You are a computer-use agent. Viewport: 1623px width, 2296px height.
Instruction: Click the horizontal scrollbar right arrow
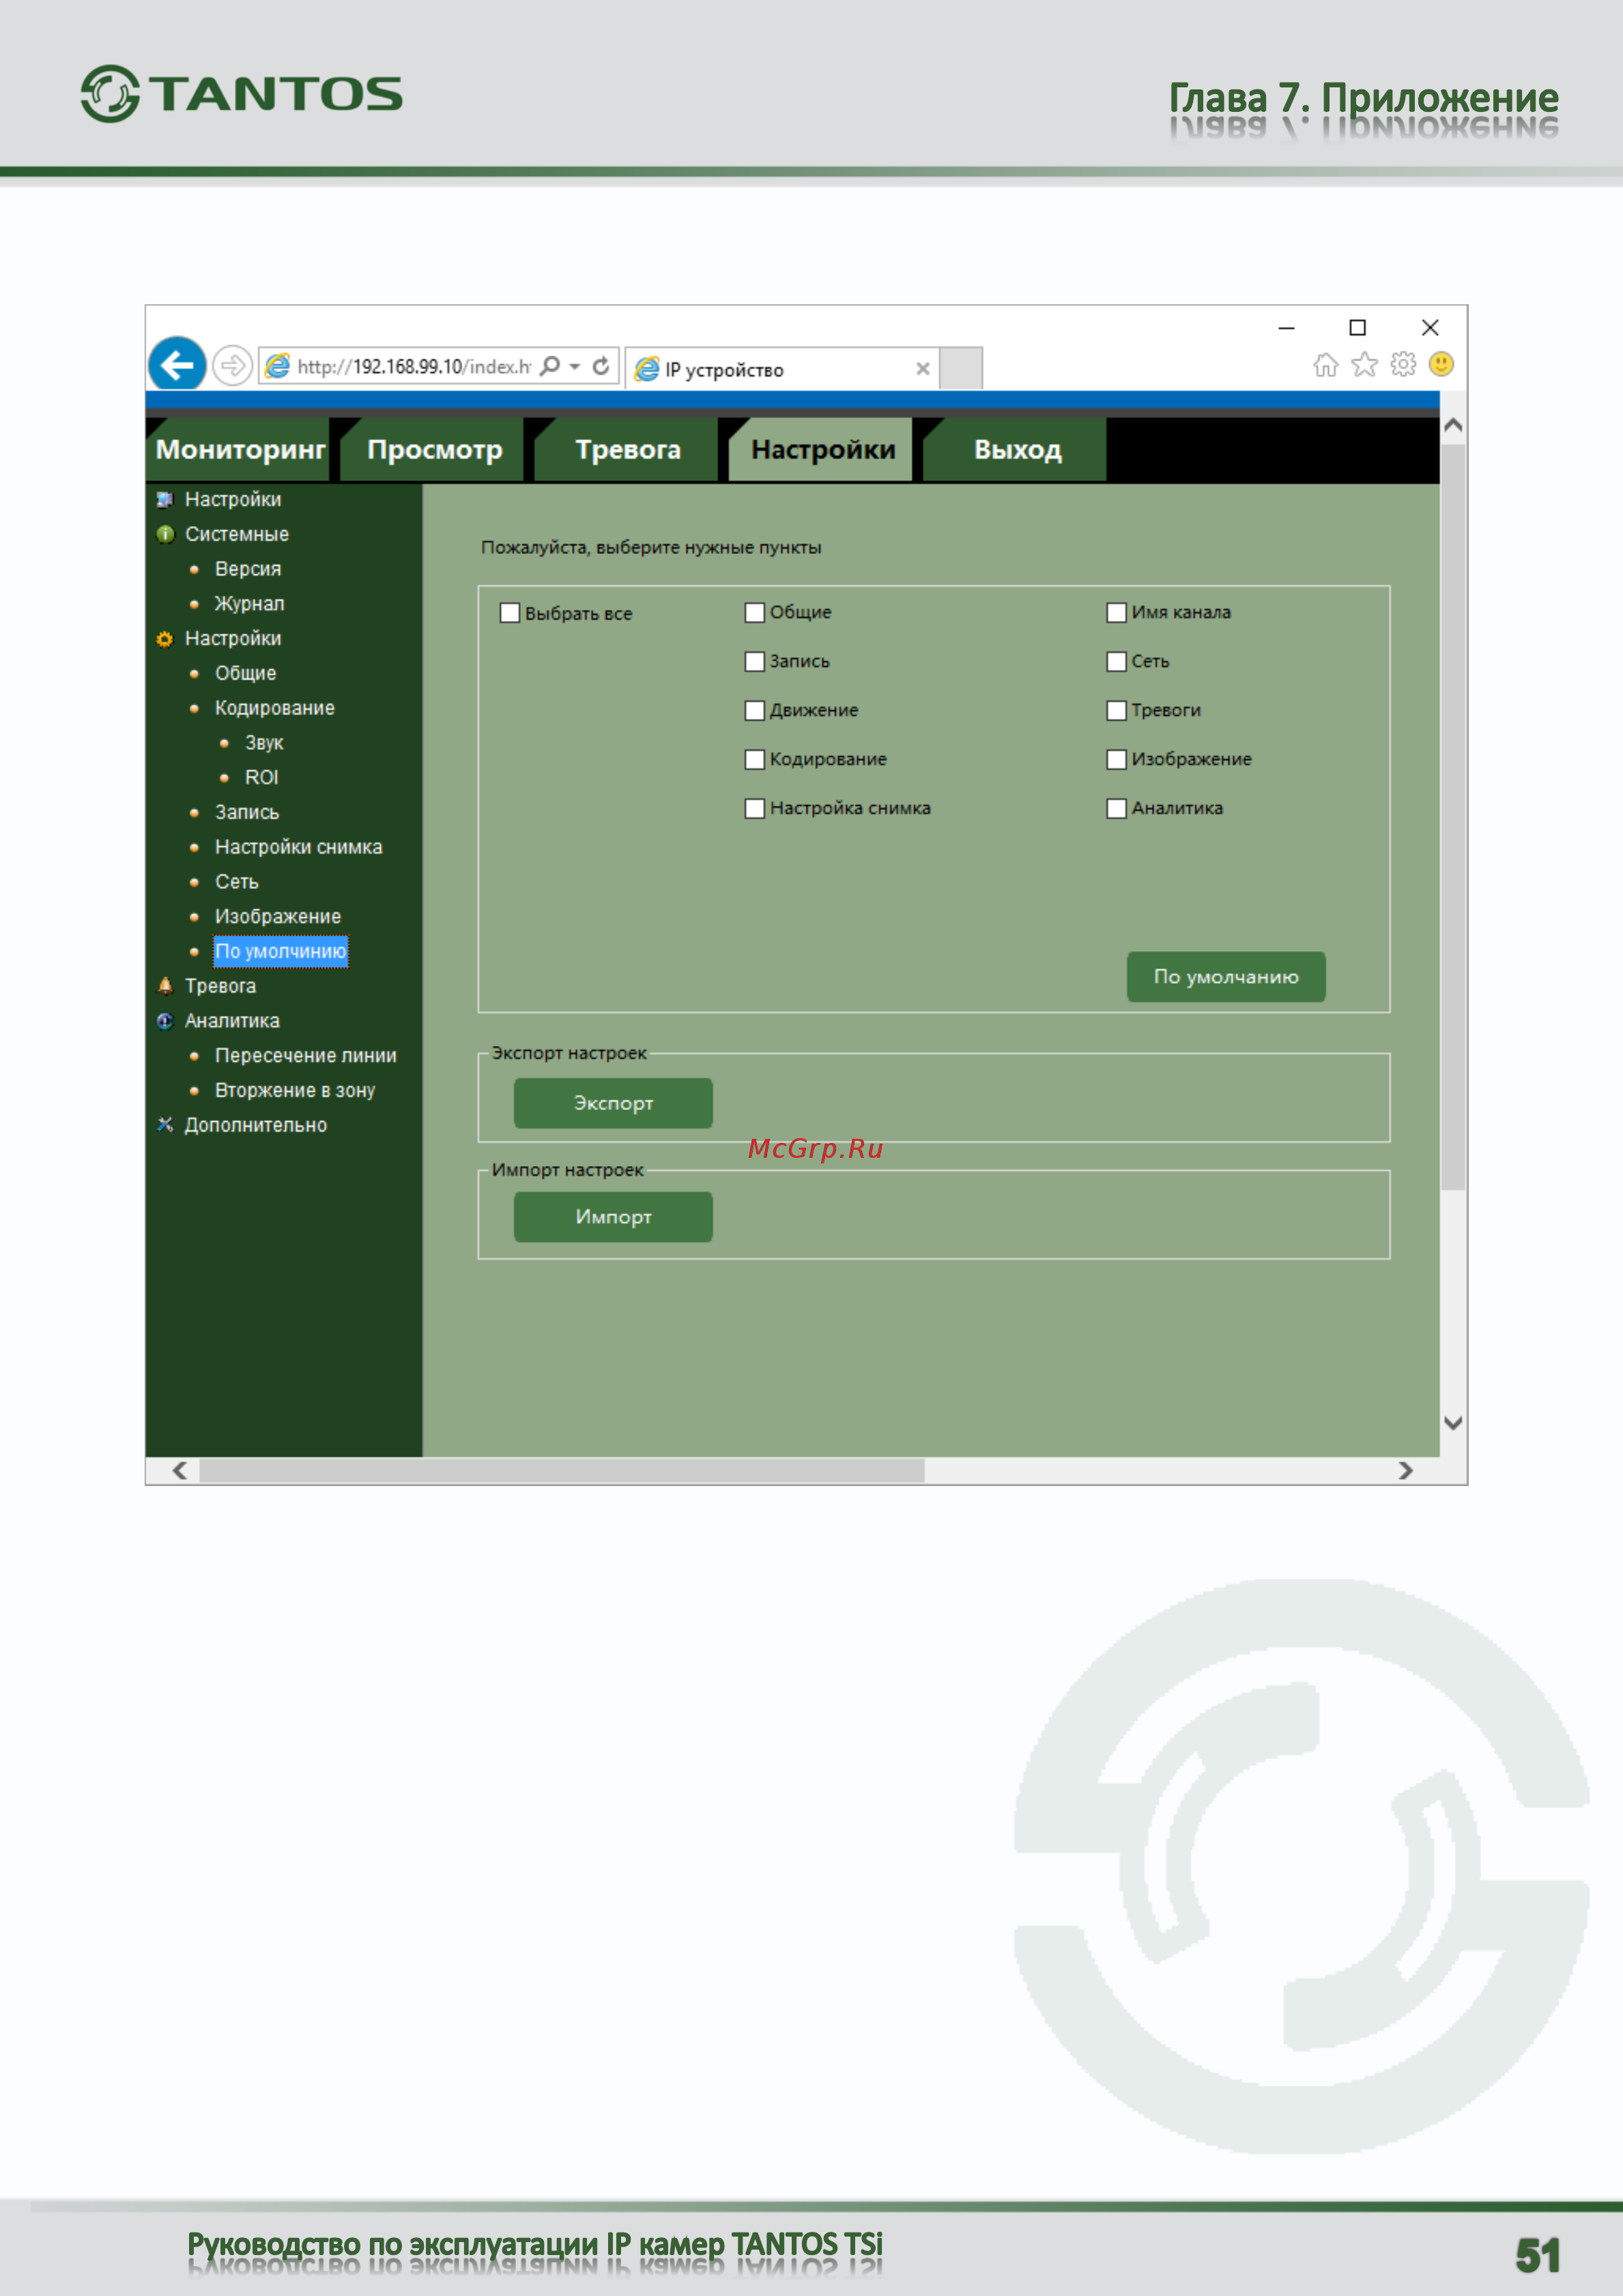coord(1405,1470)
